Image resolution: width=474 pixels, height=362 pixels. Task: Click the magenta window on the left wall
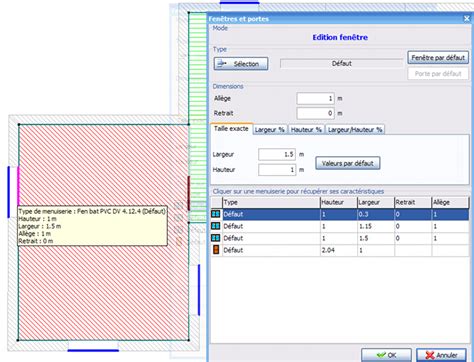tap(19, 185)
